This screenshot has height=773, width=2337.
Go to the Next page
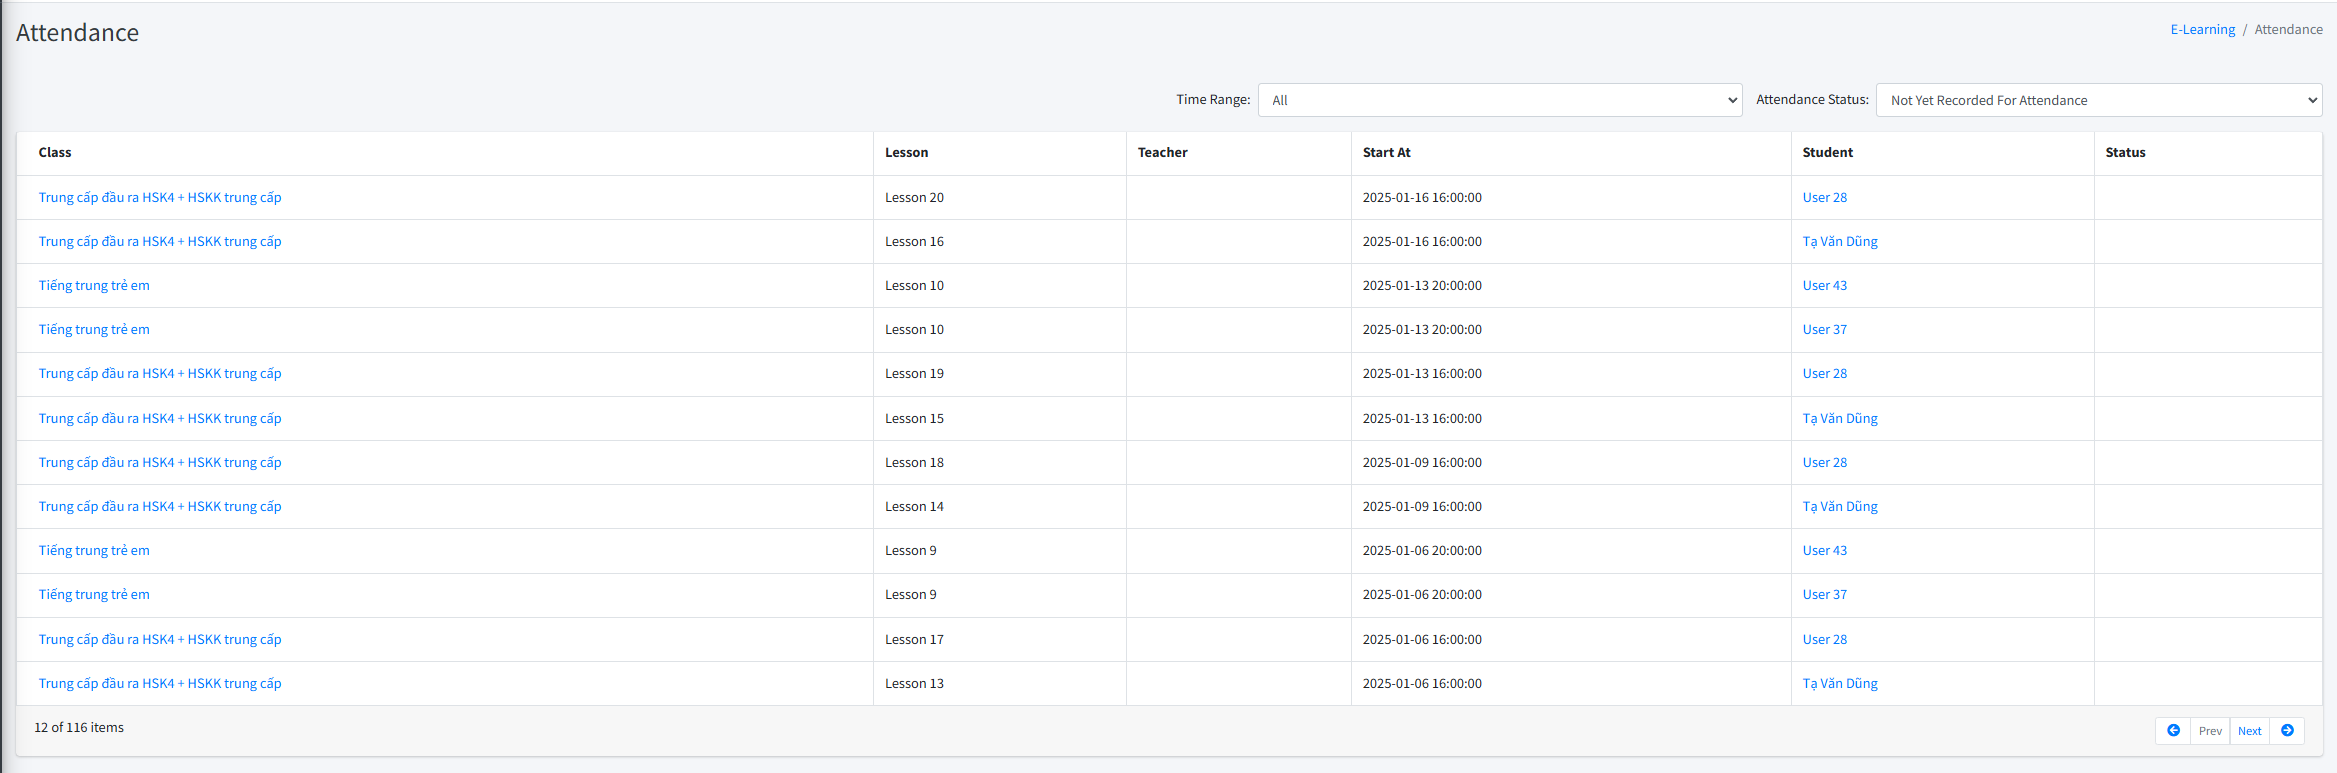click(x=2249, y=731)
